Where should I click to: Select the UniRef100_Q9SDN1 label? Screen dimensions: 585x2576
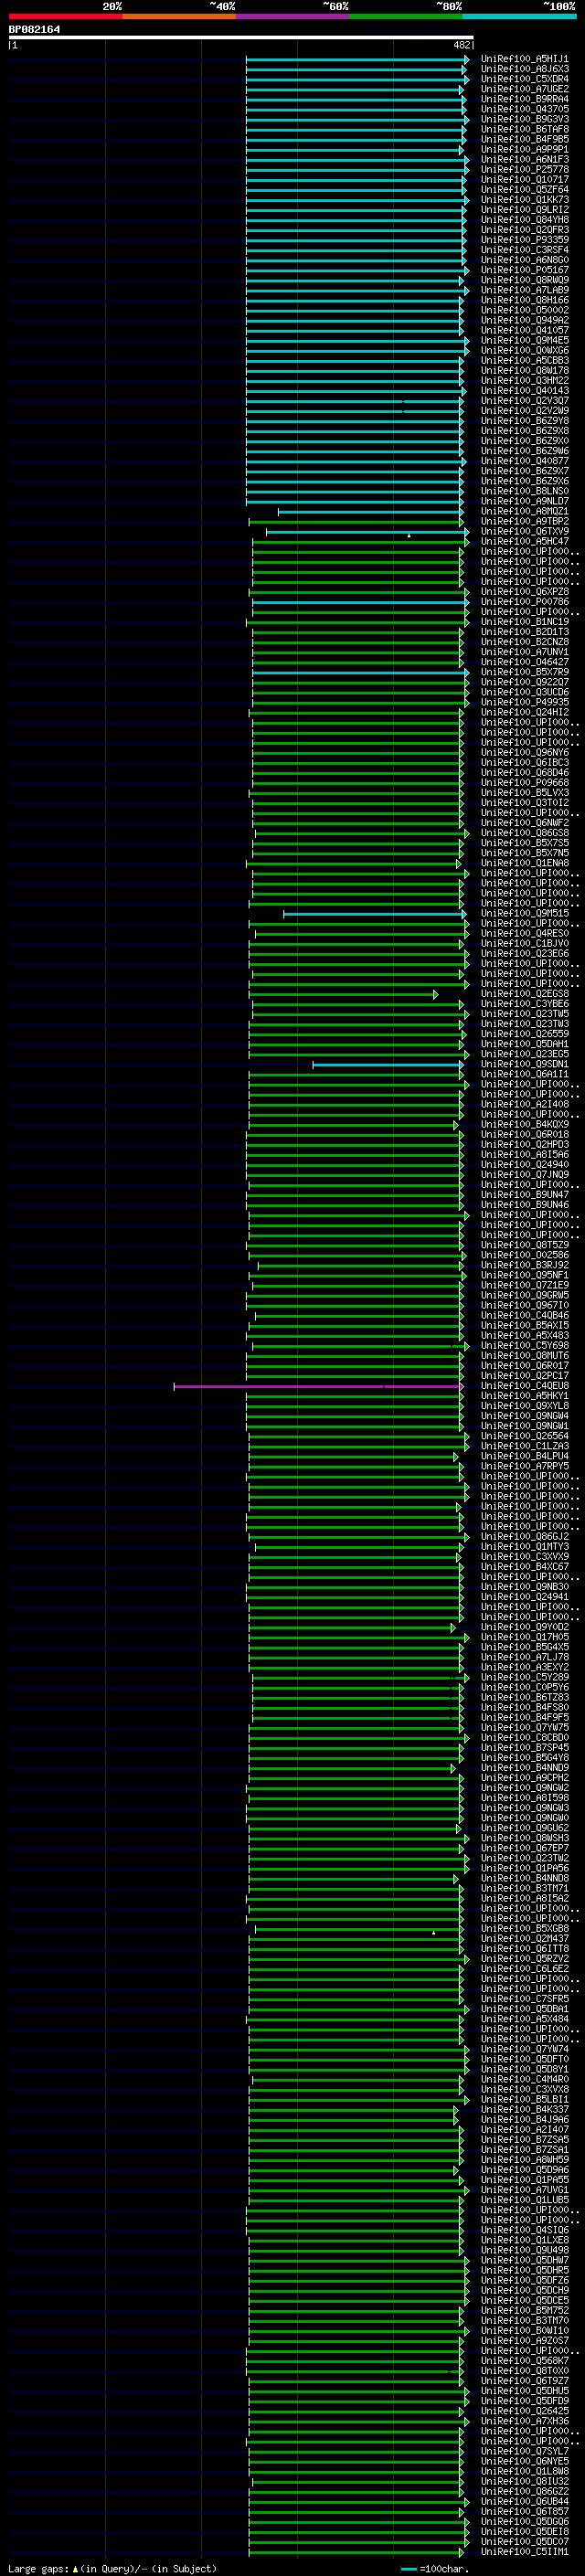(524, 1065)
